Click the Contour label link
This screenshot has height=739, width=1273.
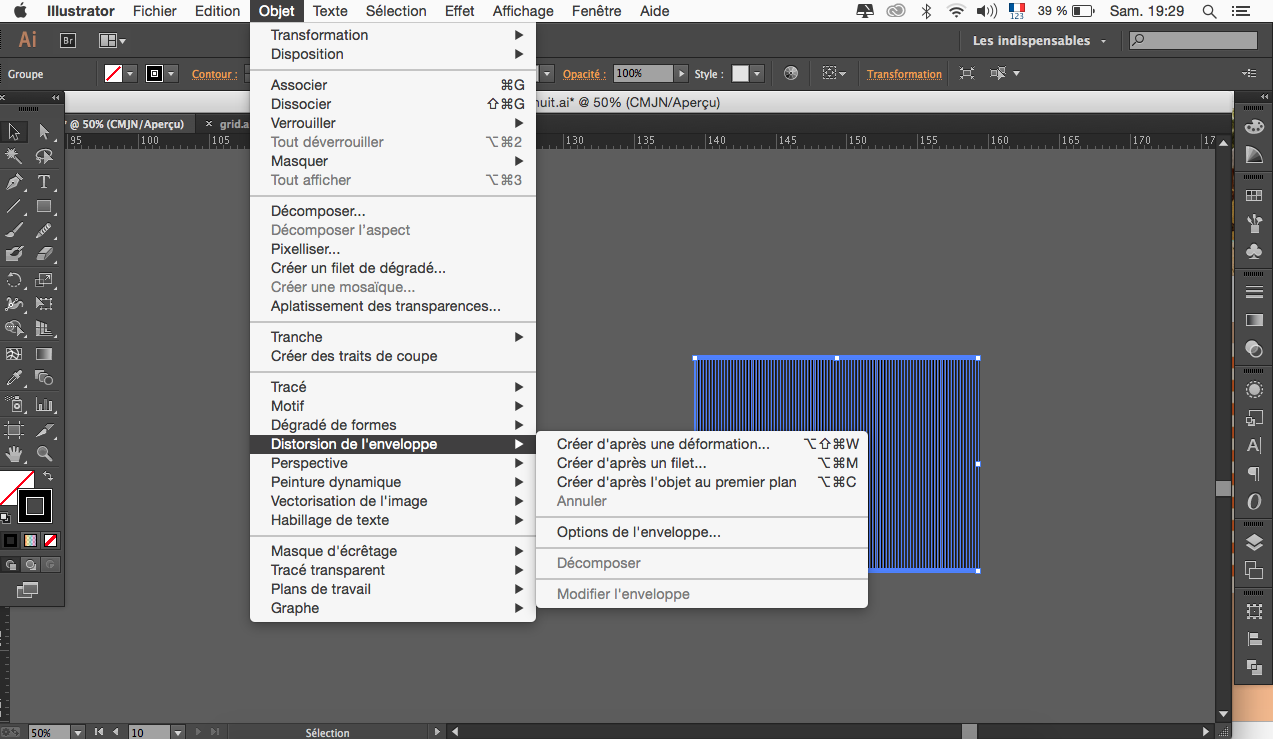pyautogui.click(x=214, y=74)
